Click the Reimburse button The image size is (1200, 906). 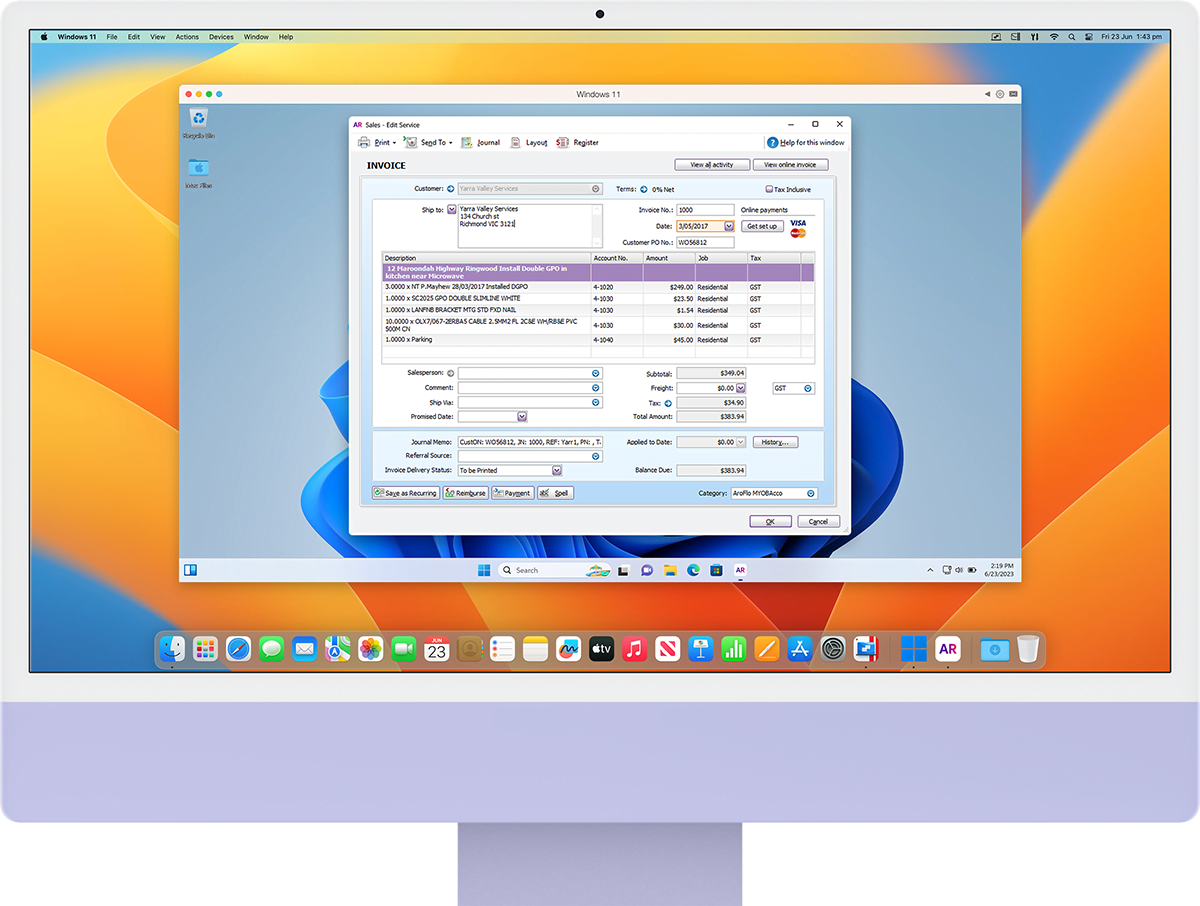click(465, 493)
